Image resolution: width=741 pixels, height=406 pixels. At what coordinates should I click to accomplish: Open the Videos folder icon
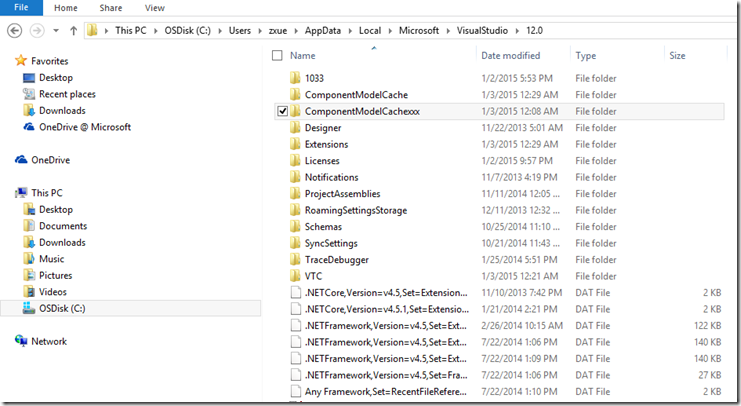click(29, 292)
